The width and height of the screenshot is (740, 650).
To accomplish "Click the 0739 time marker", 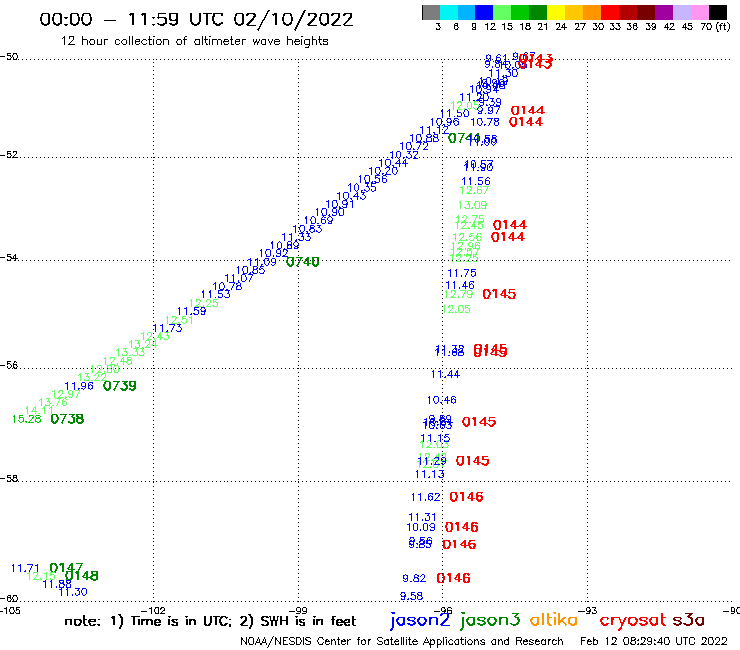I will [119, 386].
